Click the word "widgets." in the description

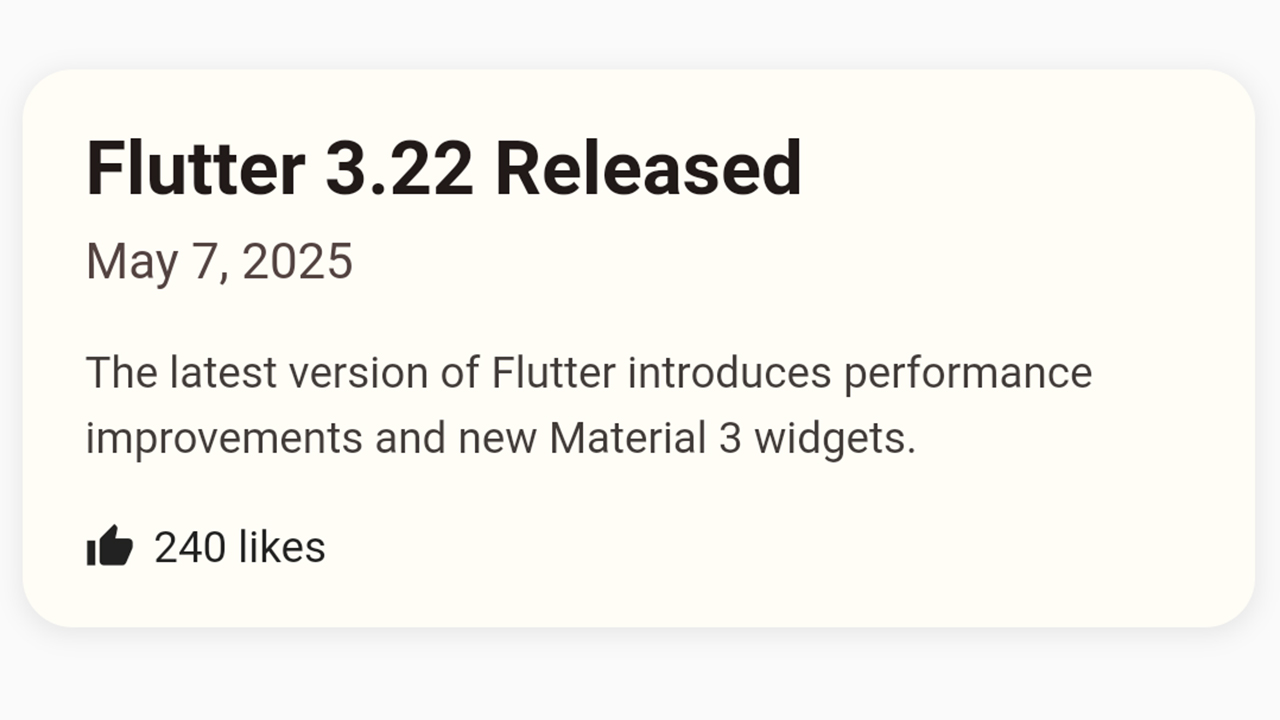tap(835, 440)
